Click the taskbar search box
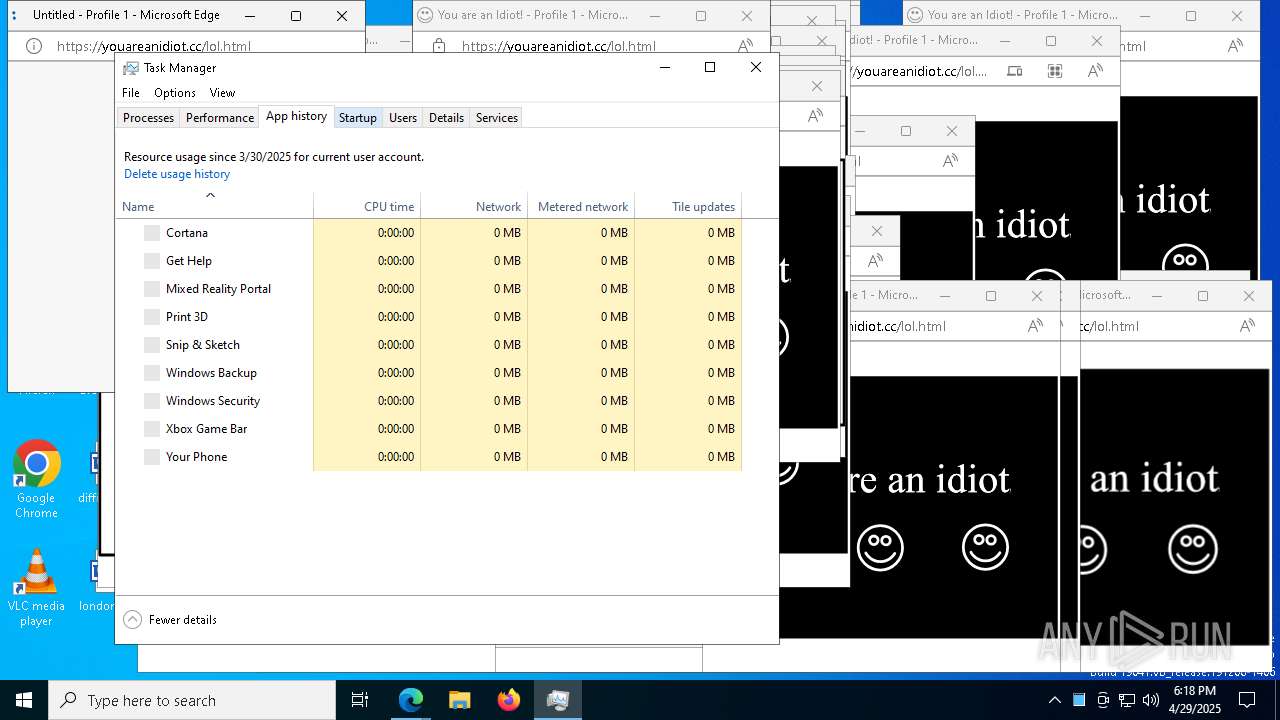The width and height of the screenshot is (1280, 720). pyautogui.click(x=192, y=700)
